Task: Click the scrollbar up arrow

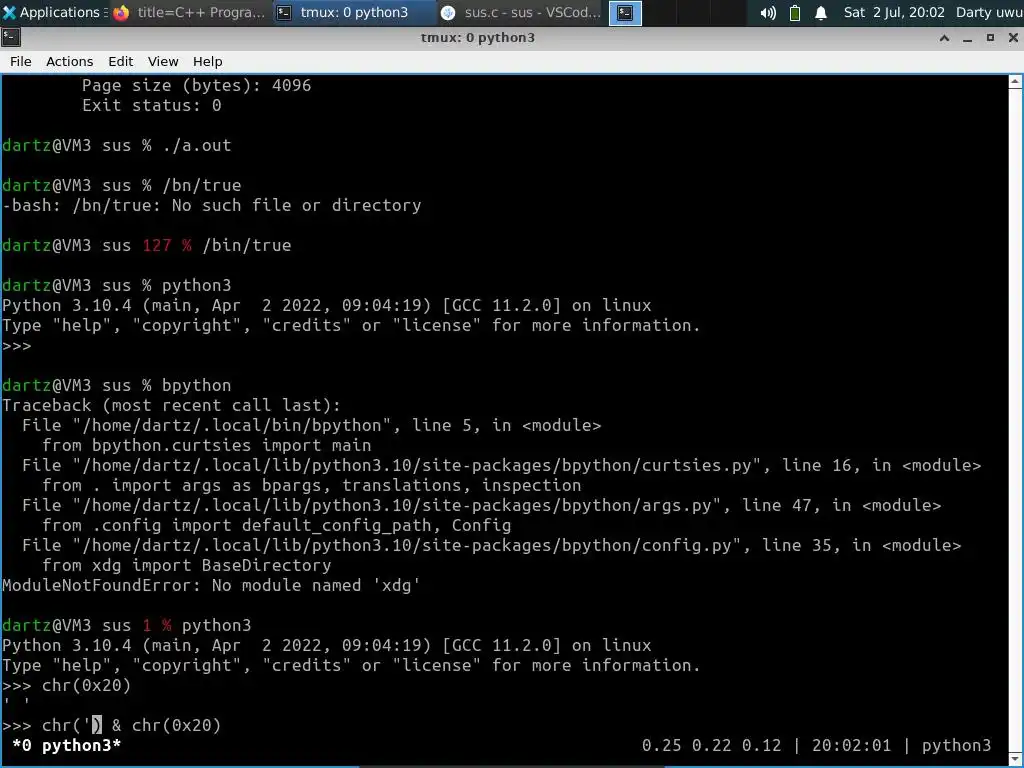Action: pyautogui.click(x=1015, y=82)
